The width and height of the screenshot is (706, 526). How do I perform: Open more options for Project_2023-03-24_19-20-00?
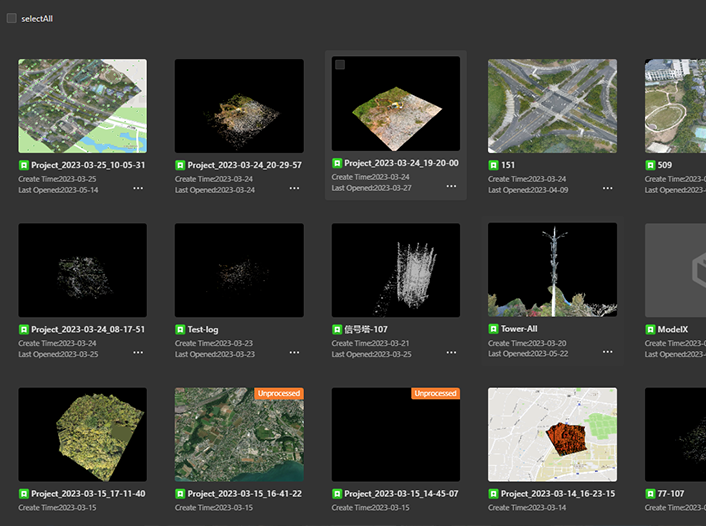pos(451,186)
